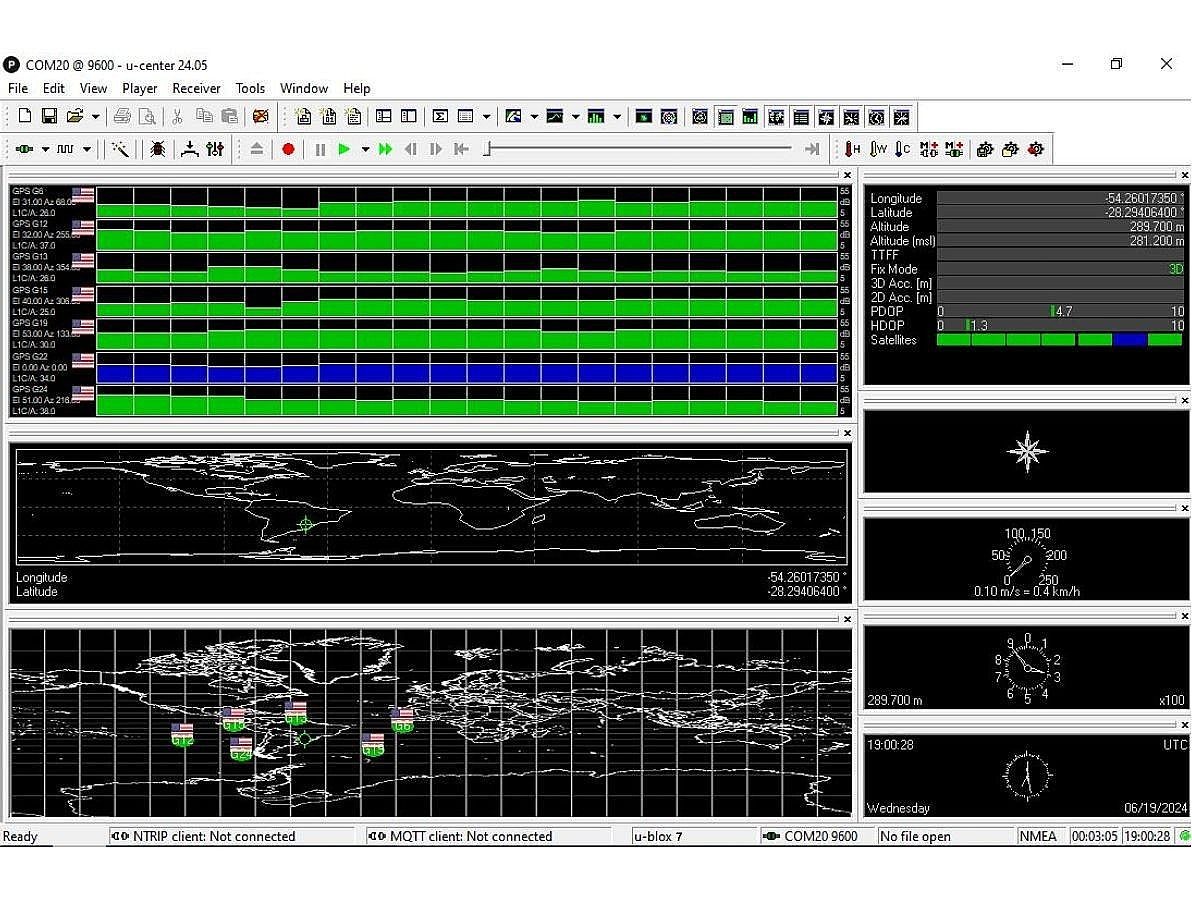
Task: Trigger Warmstart with the thermometer W icon
Action: click(878, 149)
